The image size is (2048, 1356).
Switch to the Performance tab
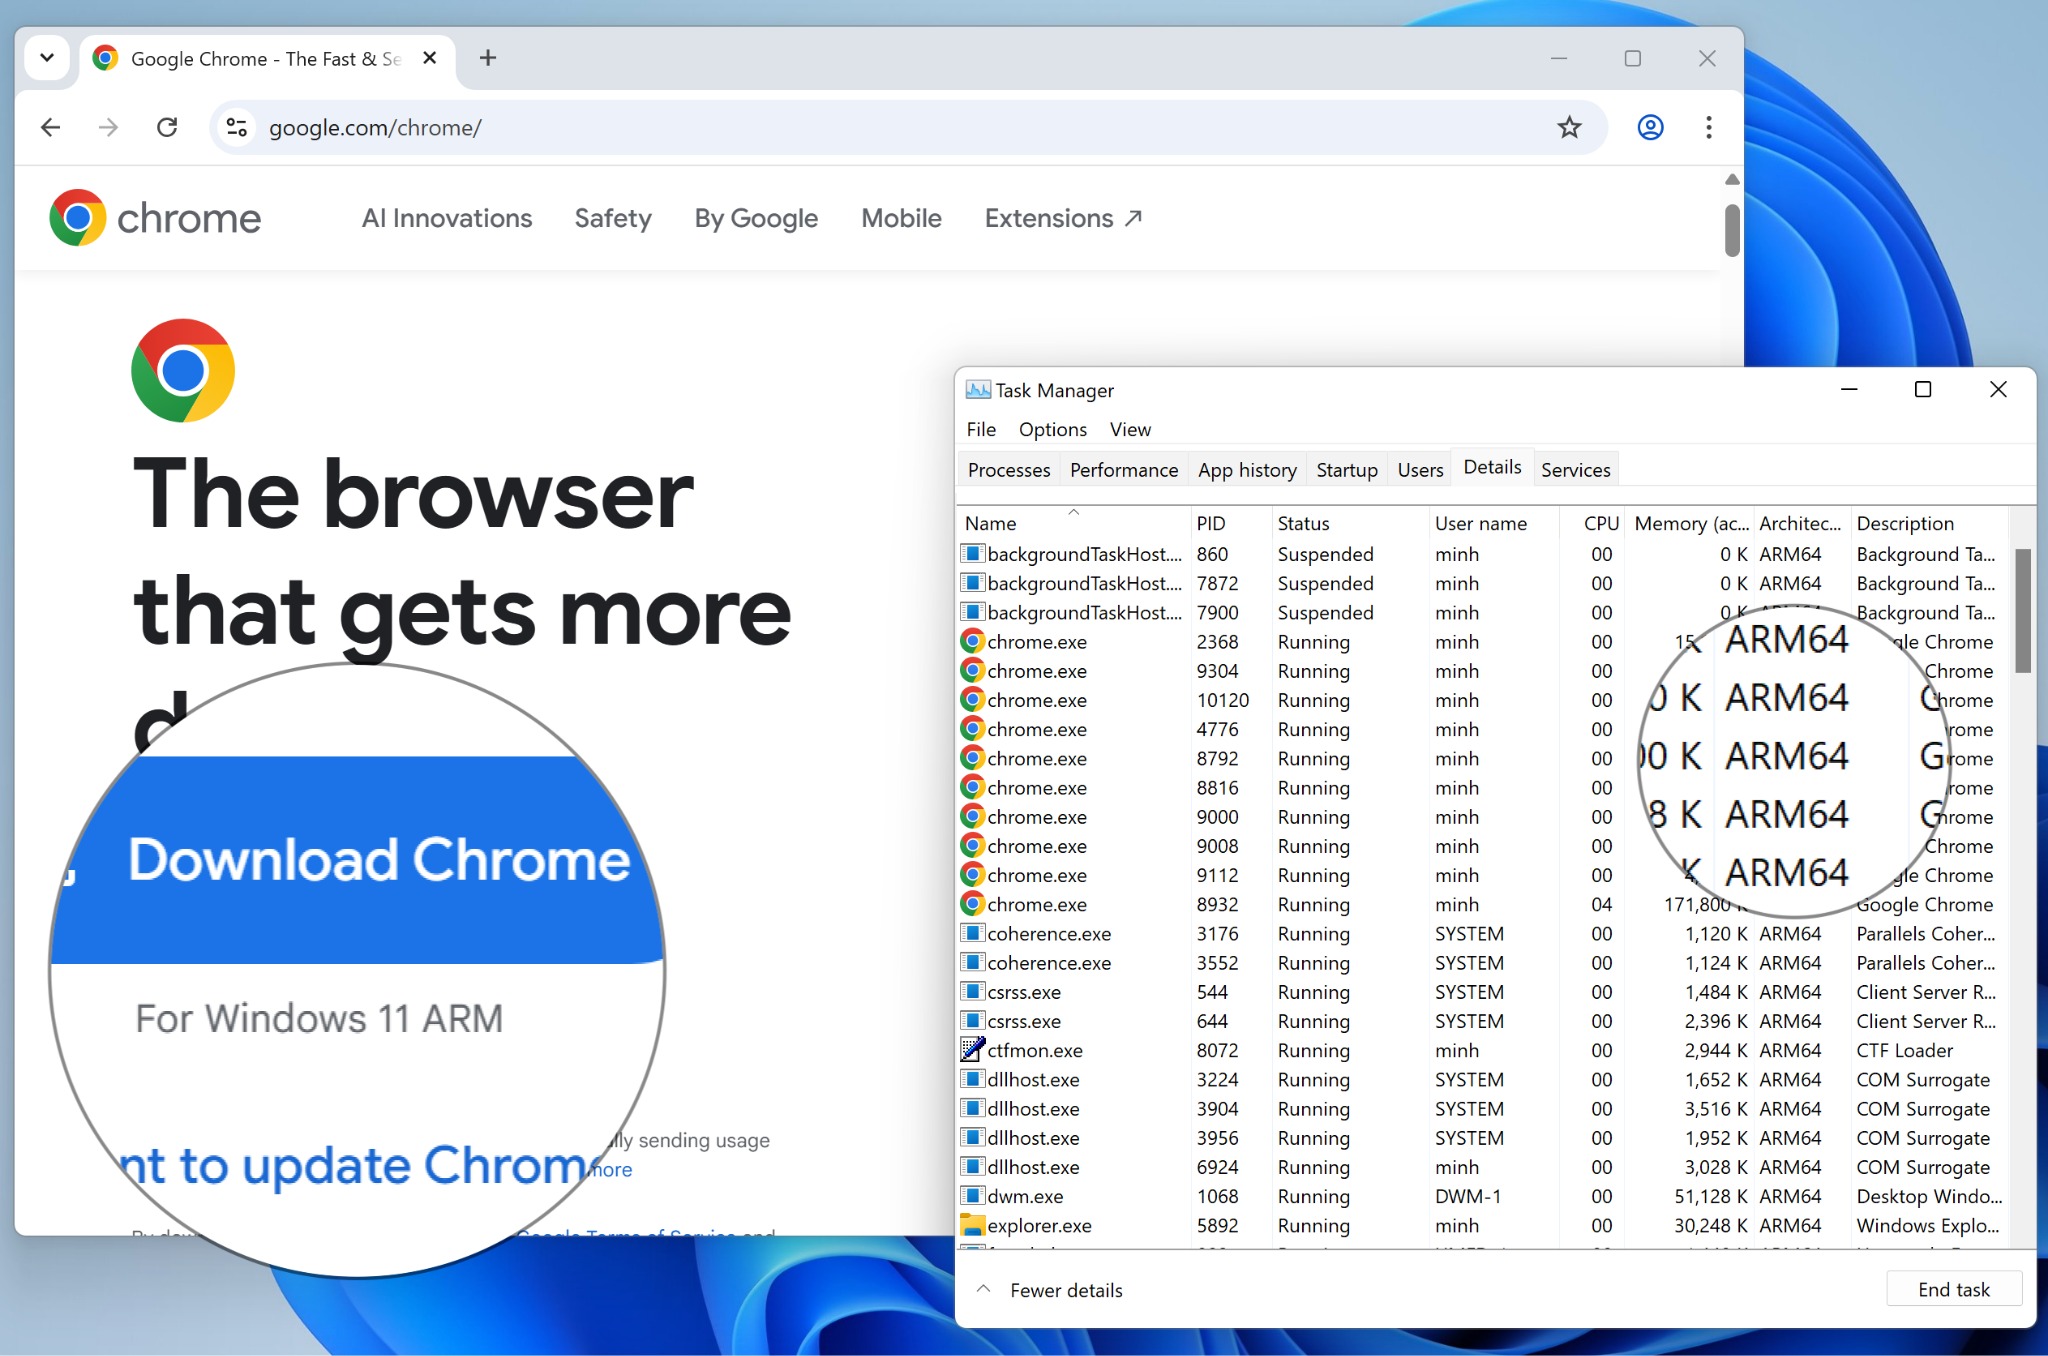click(x=1124, y=470)
